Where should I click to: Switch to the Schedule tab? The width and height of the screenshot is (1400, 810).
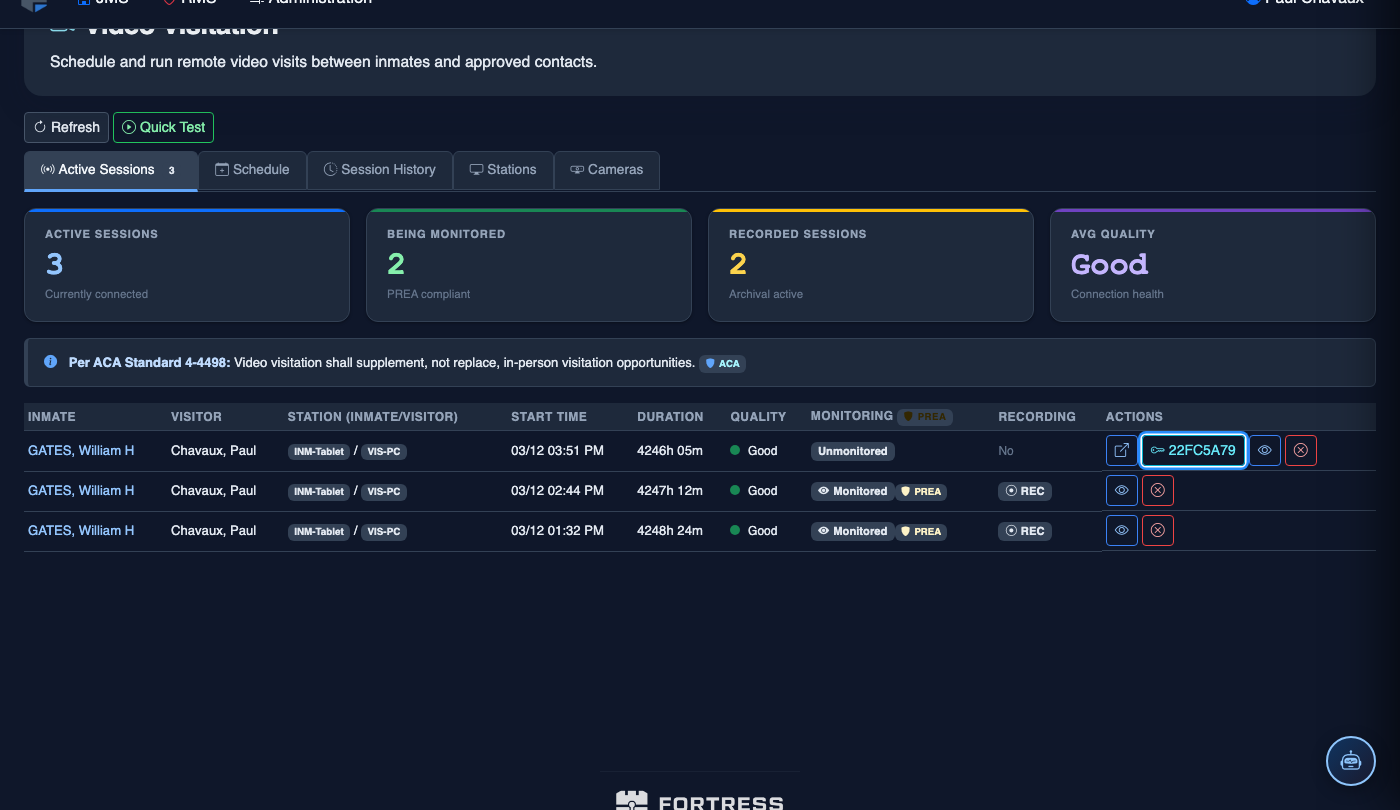click(x=252, y=170)
